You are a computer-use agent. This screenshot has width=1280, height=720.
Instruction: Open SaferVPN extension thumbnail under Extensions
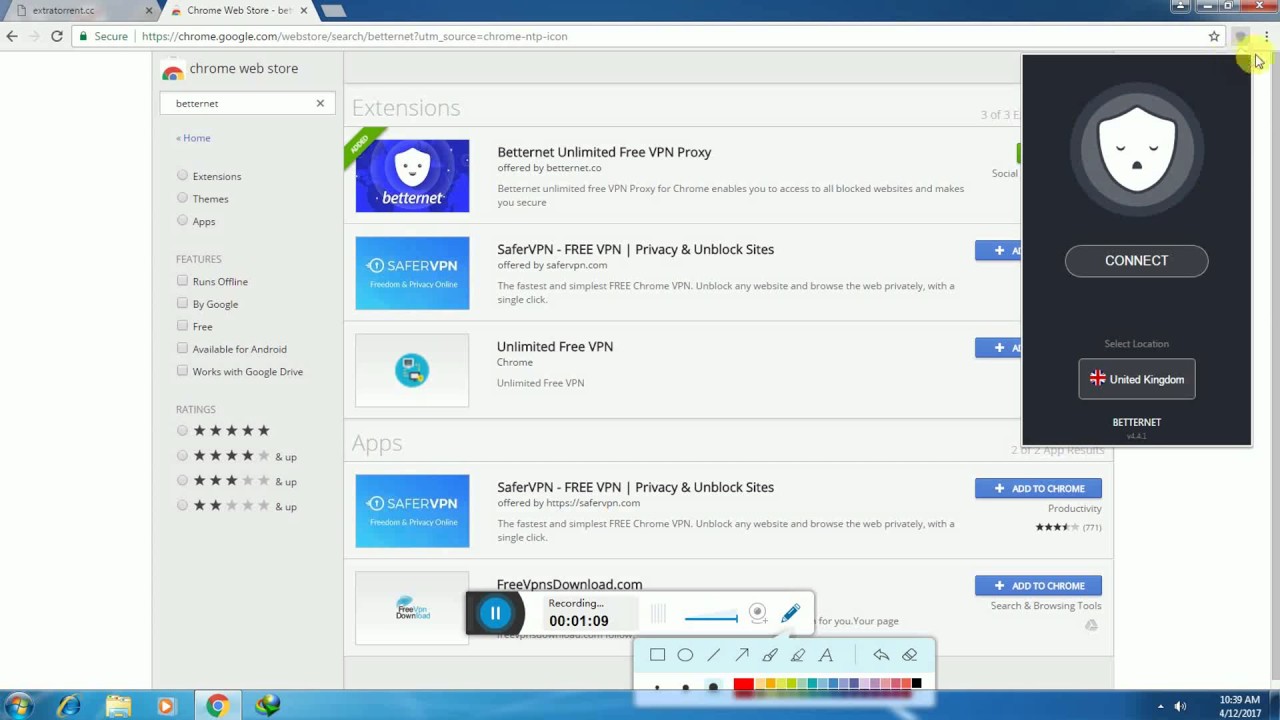[412, 273]
